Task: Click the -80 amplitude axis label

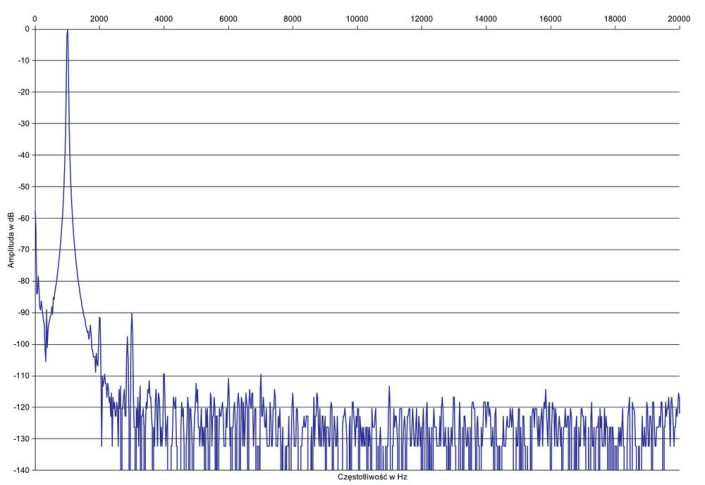Action: (x=24, y=281)
